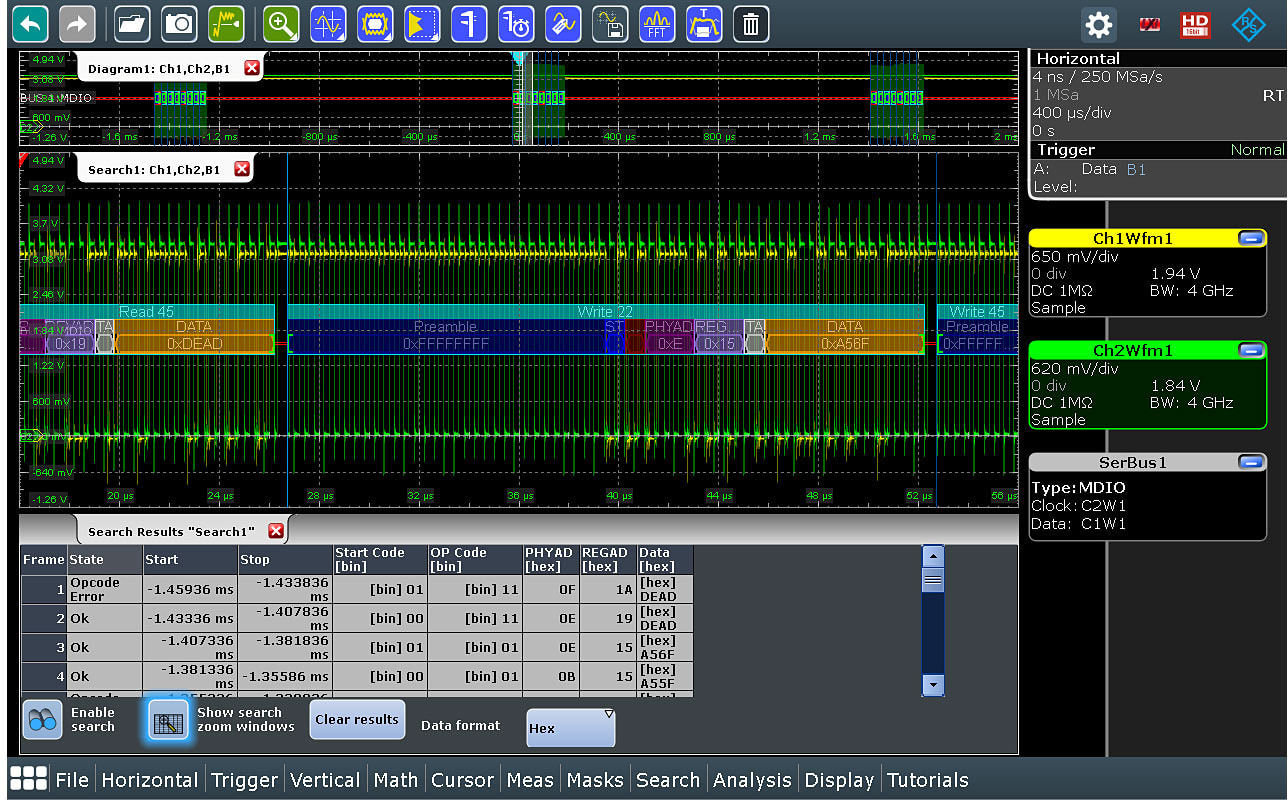Toggle Enable search binoculars button
The height and width of the screenshot is (800, 1288).
[x=42, y=719]
